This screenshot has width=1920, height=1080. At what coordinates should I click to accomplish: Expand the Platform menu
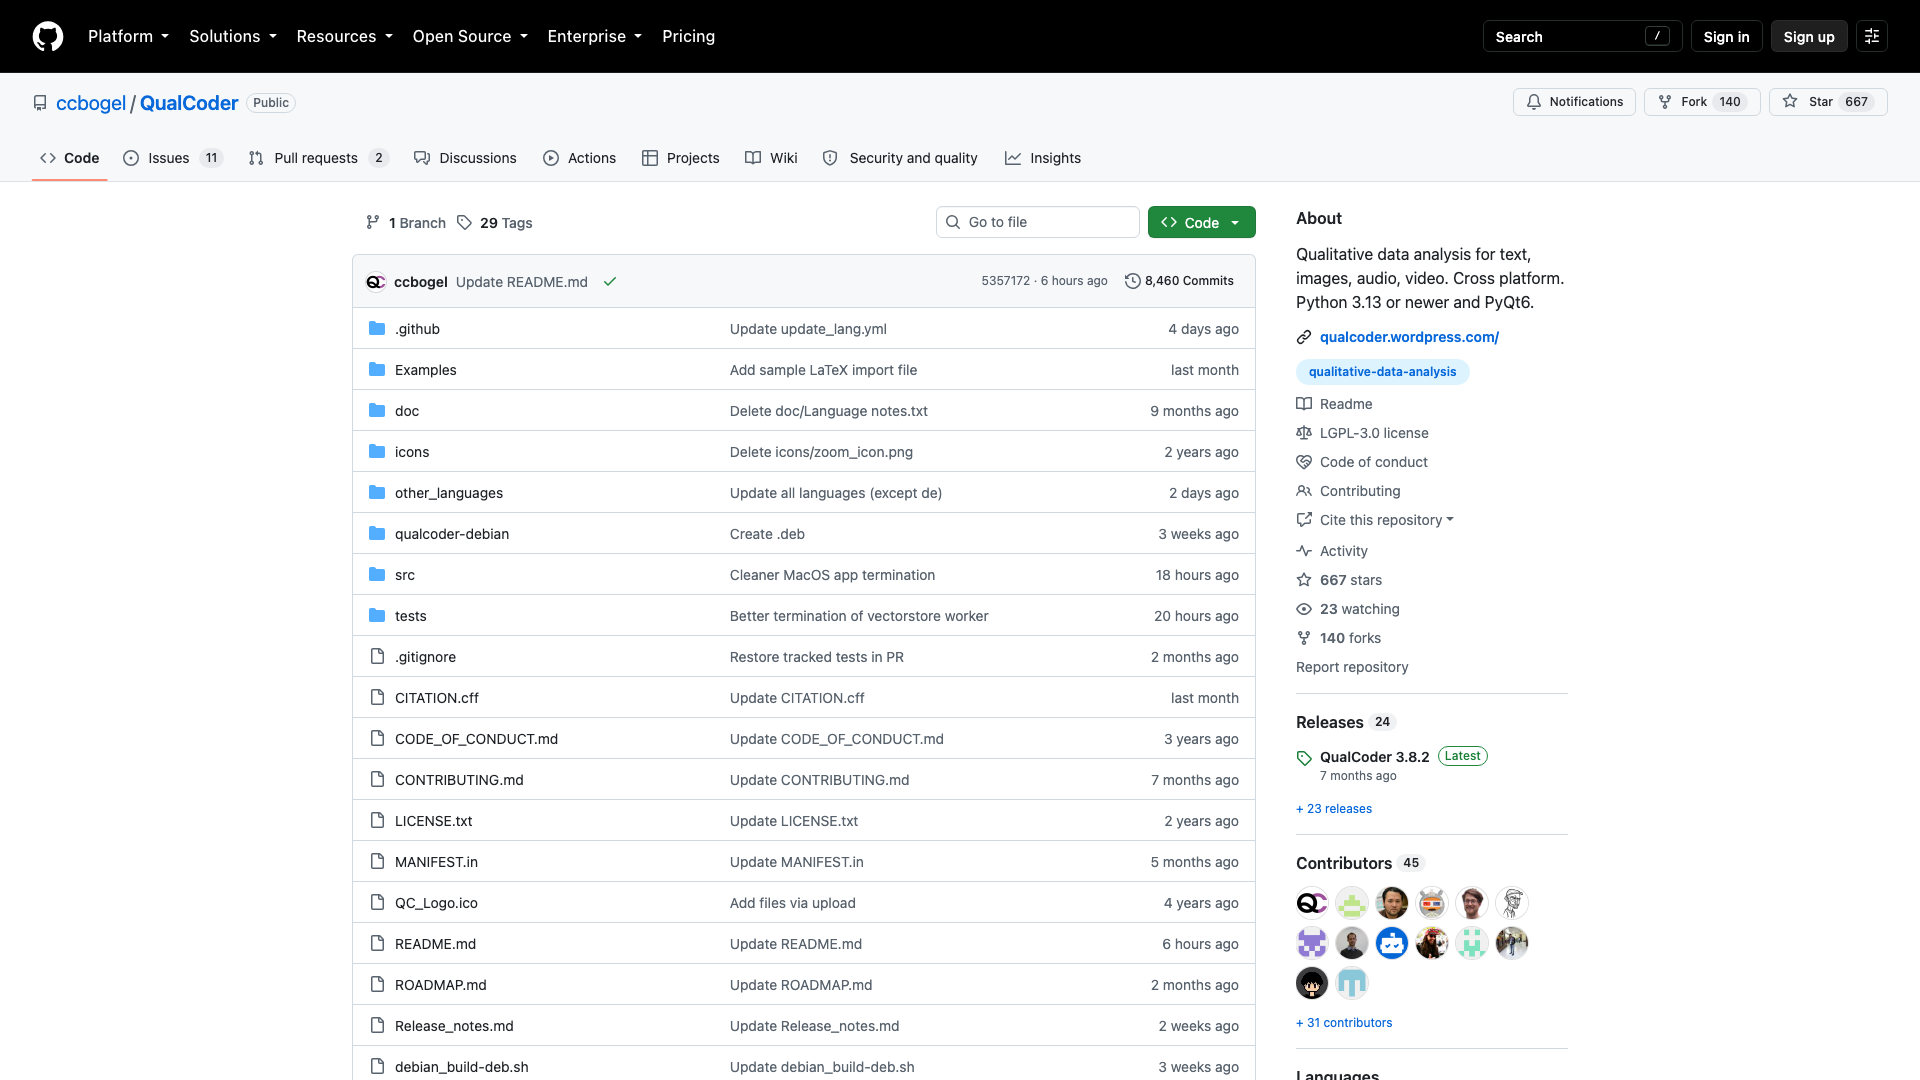tap(129, 36)
